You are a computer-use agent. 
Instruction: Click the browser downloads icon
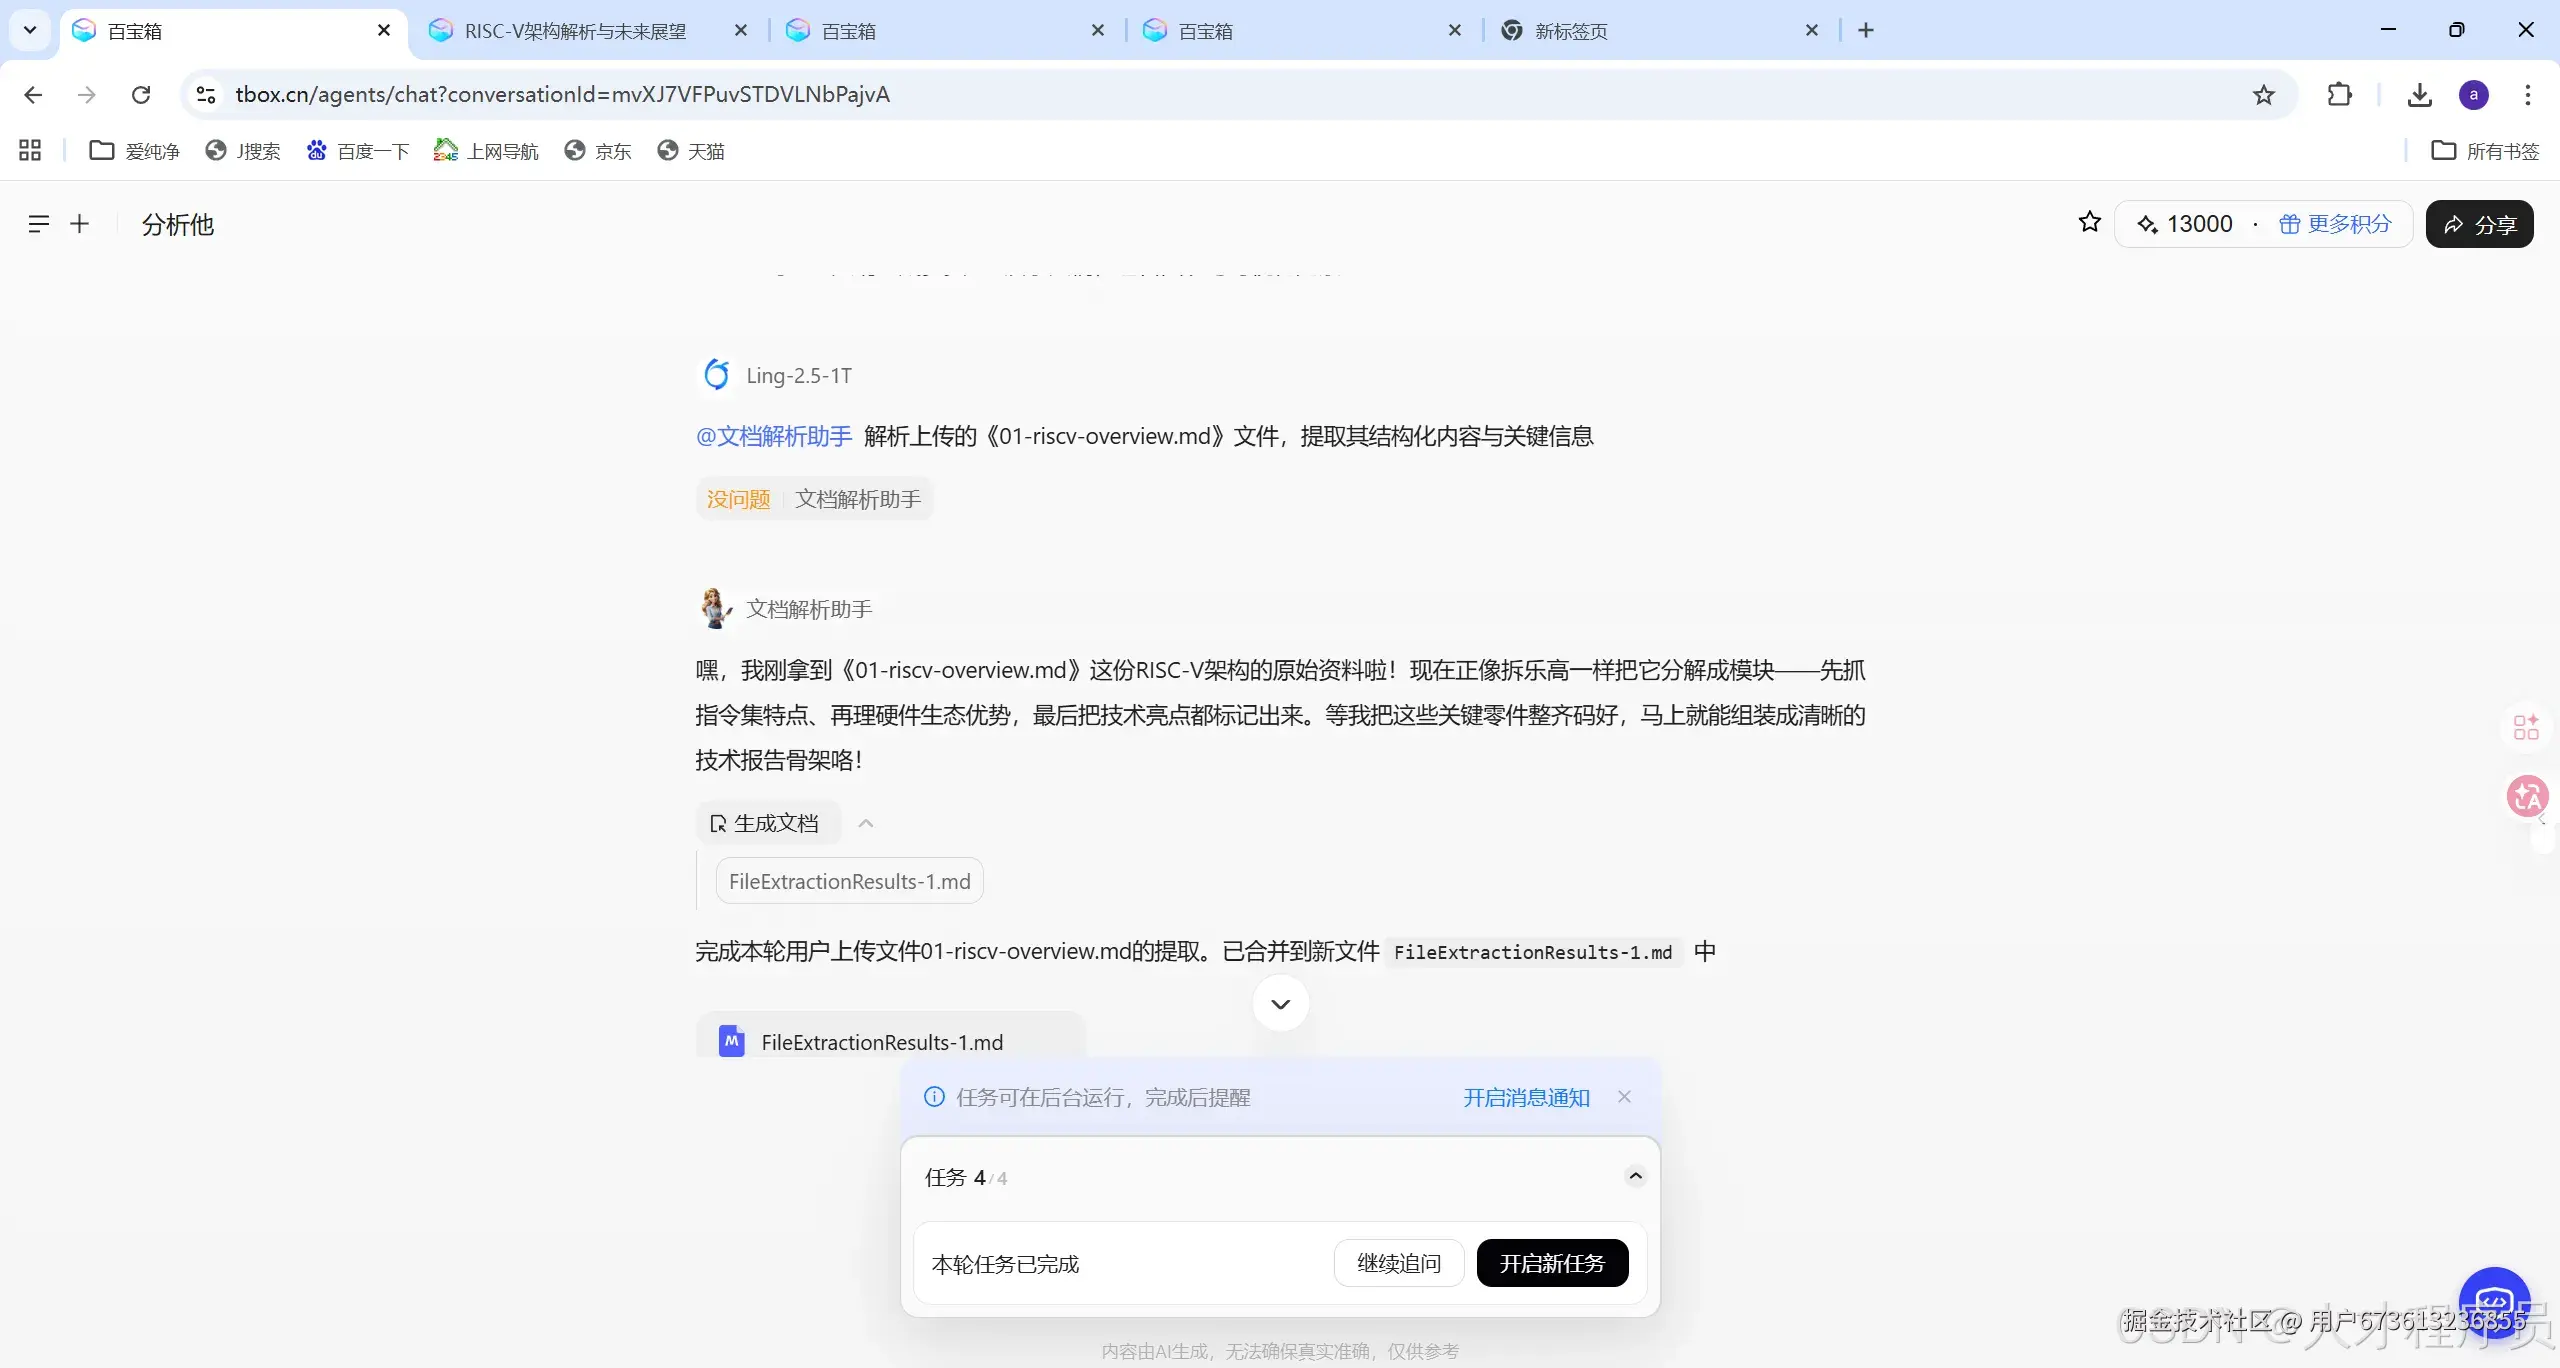pos(2419,94)
